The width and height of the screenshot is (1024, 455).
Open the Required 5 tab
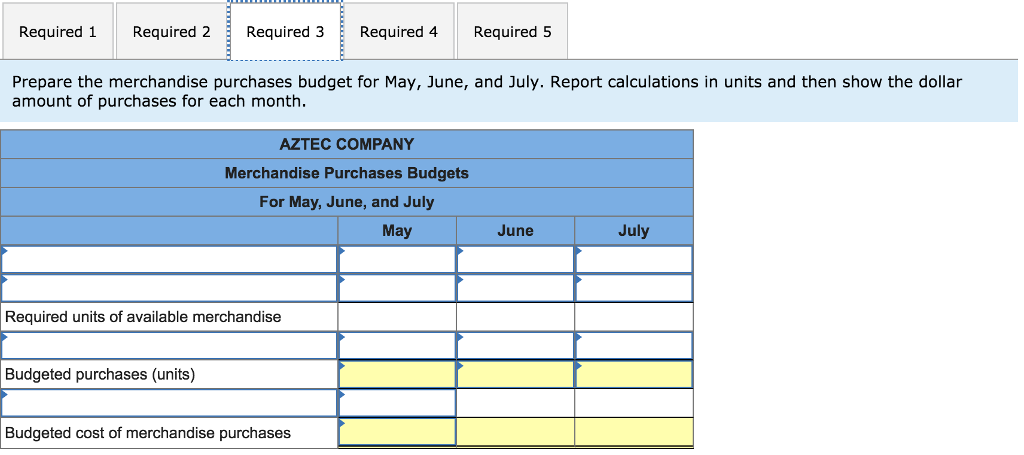[x=512, y=31]
